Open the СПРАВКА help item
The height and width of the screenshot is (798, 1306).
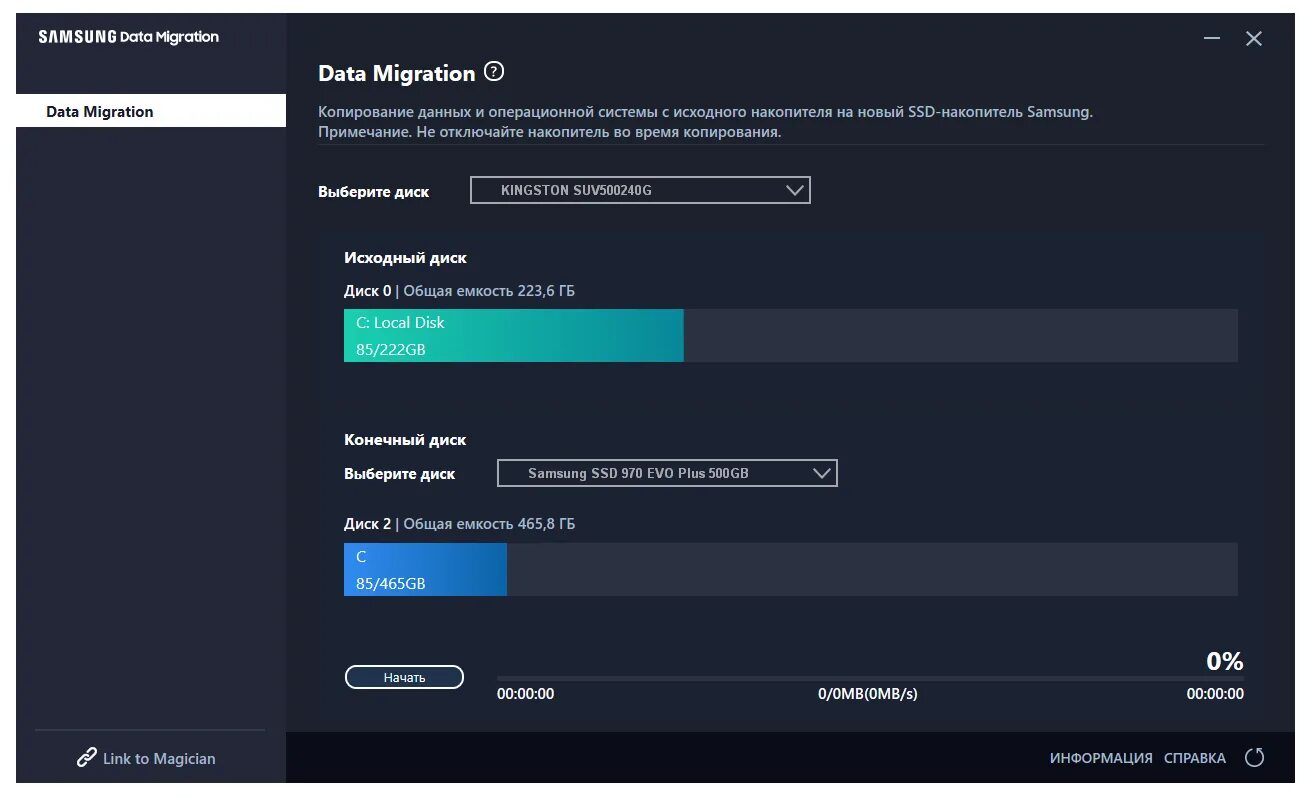(x=1195, y=758)
